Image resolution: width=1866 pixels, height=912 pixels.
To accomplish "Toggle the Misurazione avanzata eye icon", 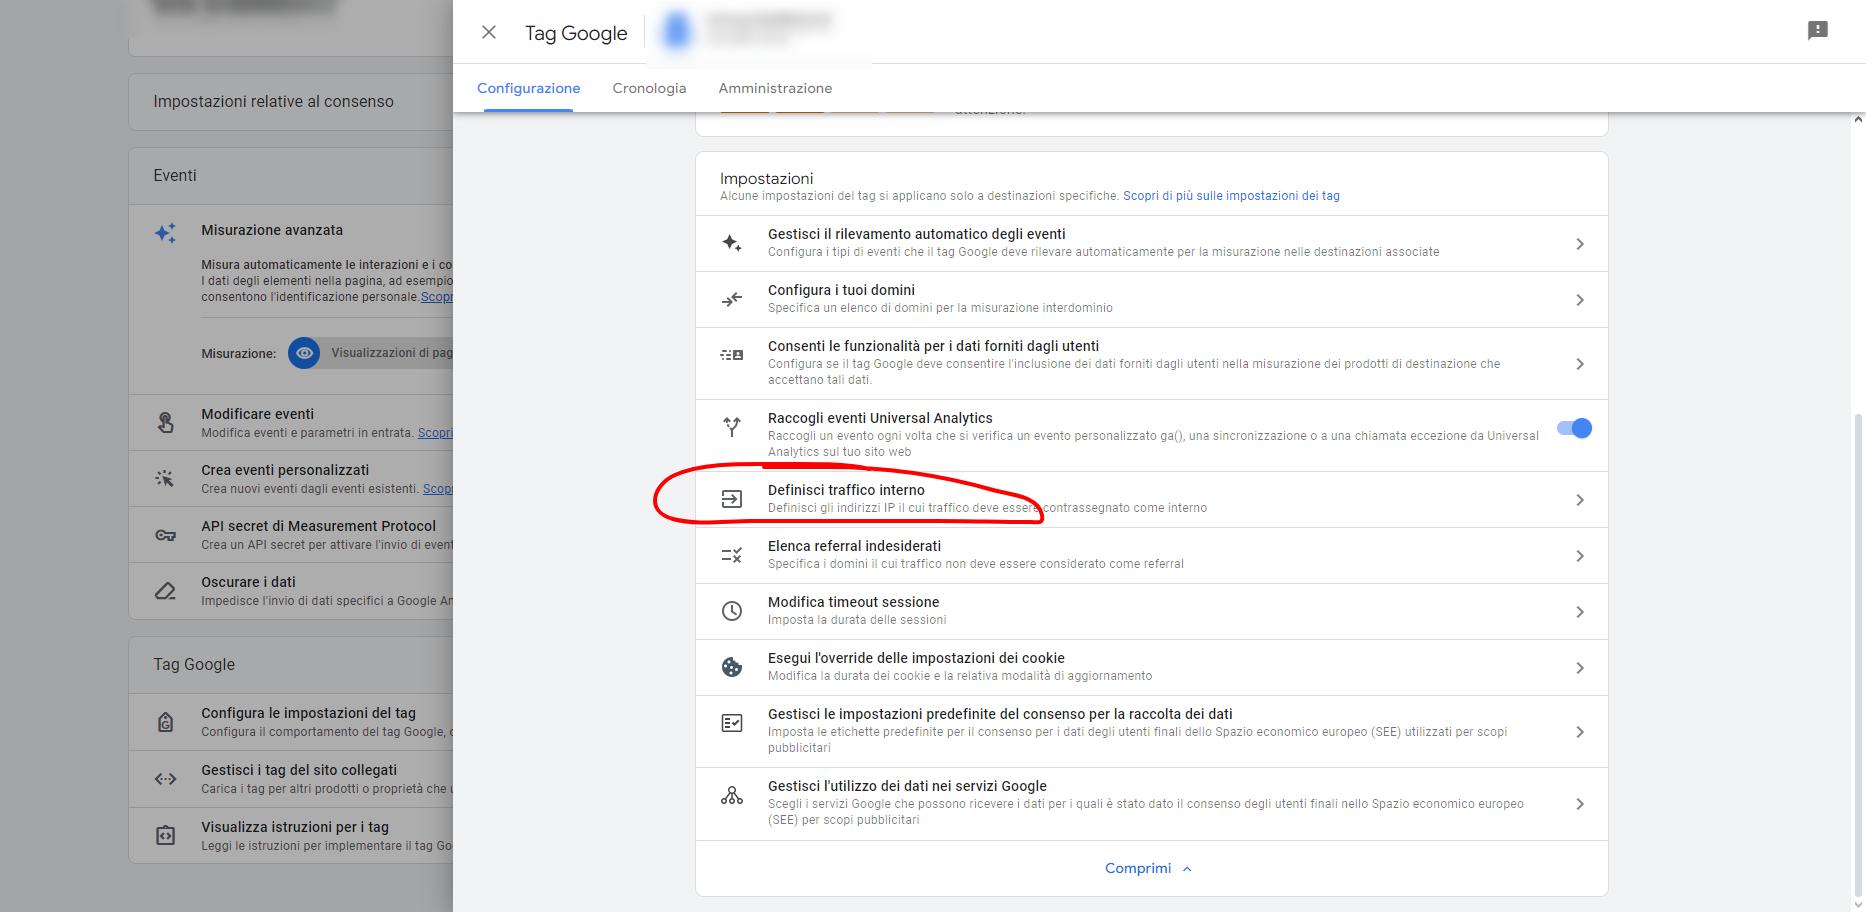I will pyautogui.click(x=304, y=353).
